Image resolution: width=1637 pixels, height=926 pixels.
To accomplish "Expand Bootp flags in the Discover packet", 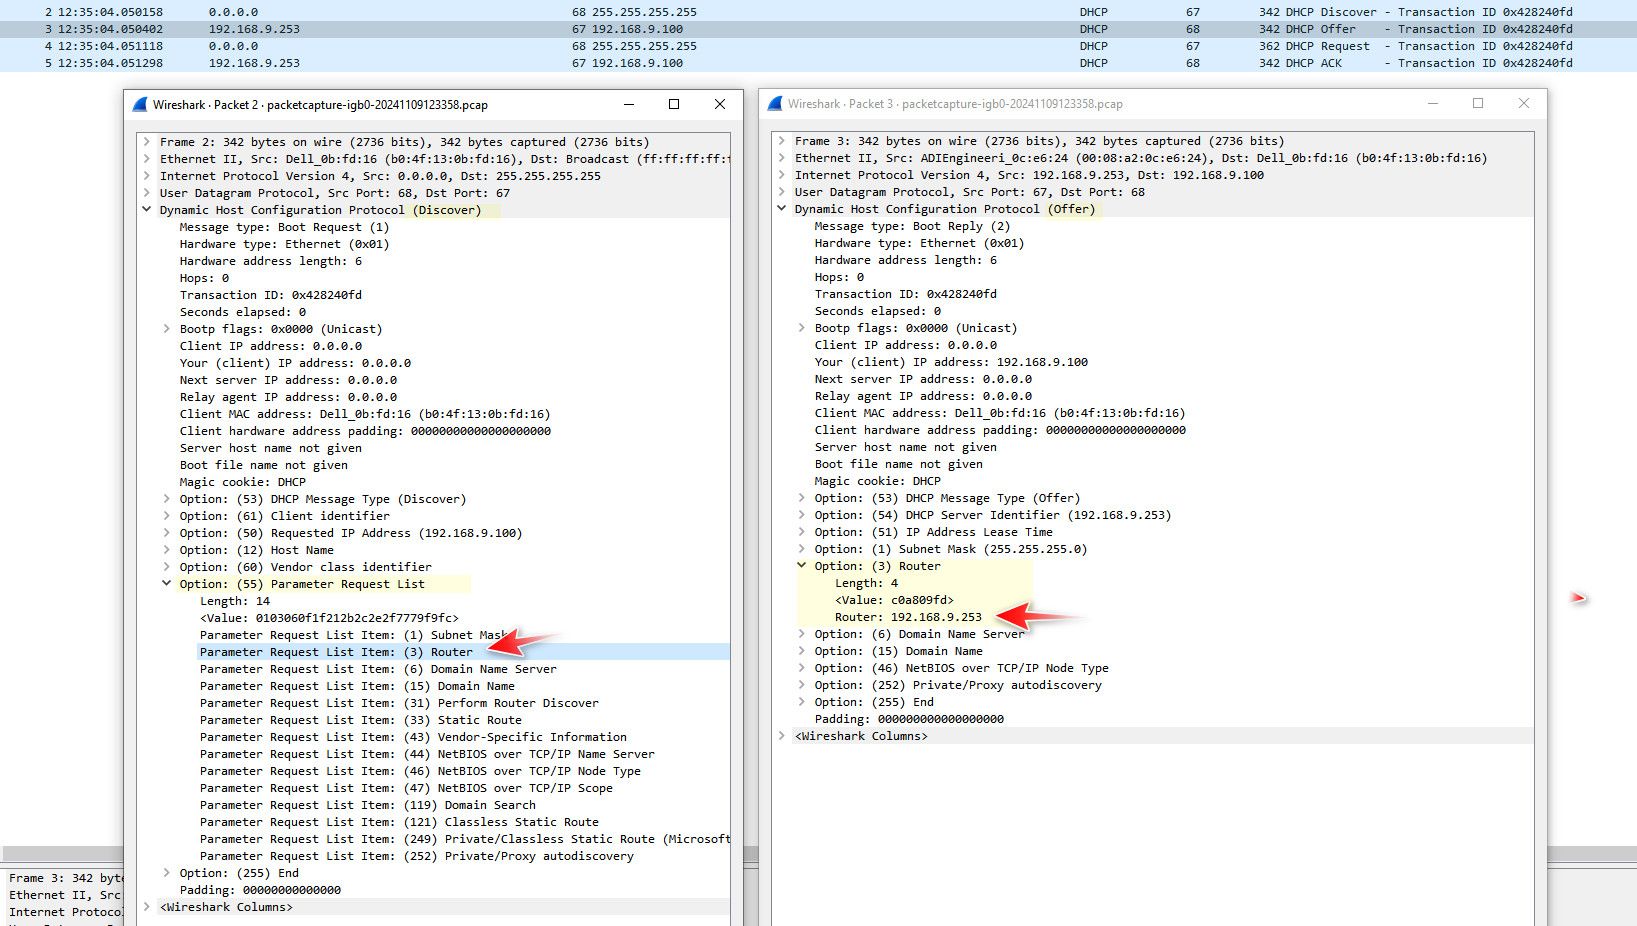I will [167, 329].
